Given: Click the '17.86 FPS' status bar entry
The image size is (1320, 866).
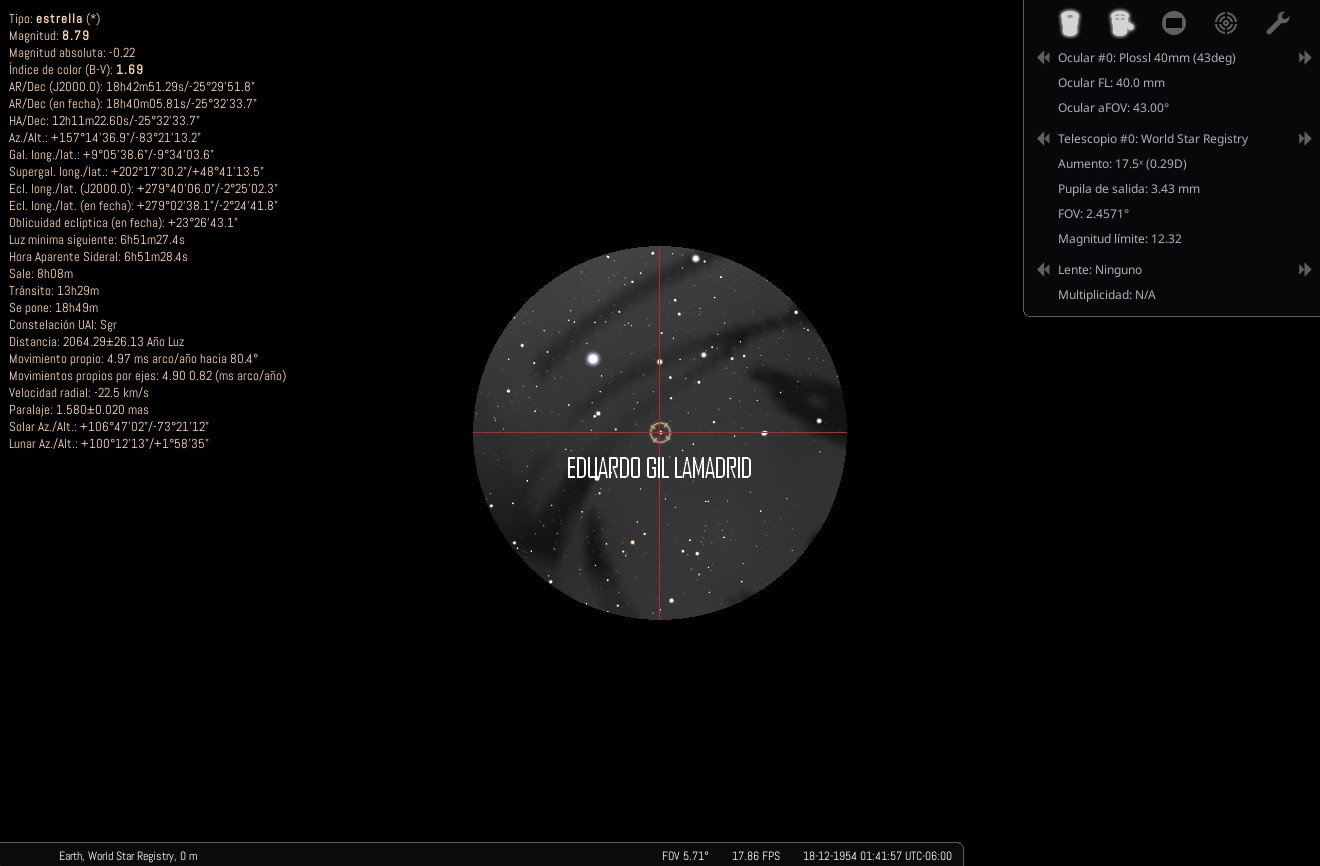Looking at the screenshot, I should coord(756,856).
